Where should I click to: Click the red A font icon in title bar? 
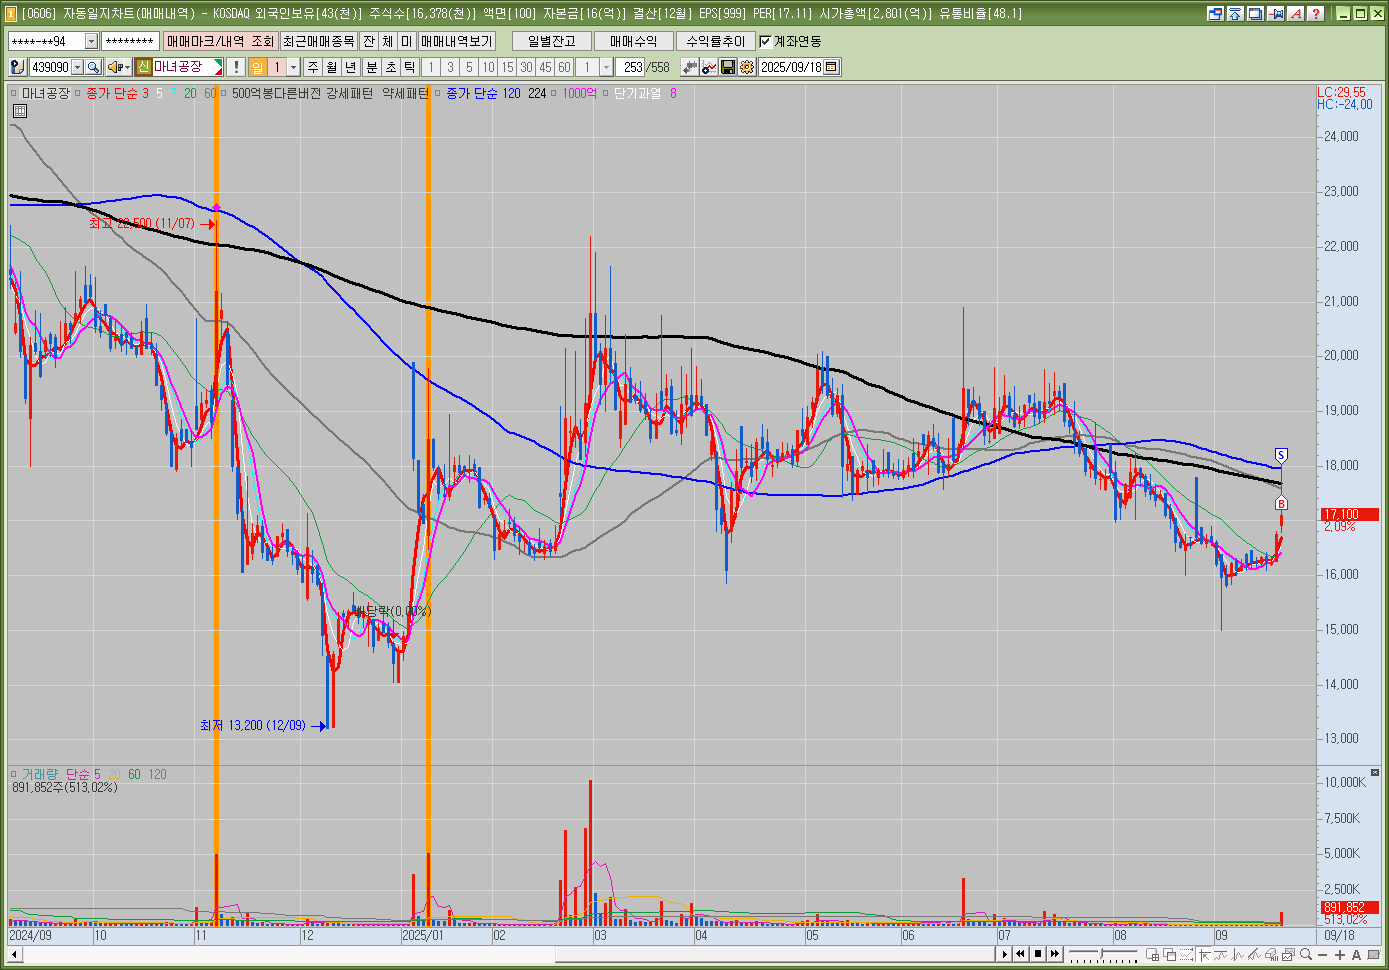pos(1296,13)
